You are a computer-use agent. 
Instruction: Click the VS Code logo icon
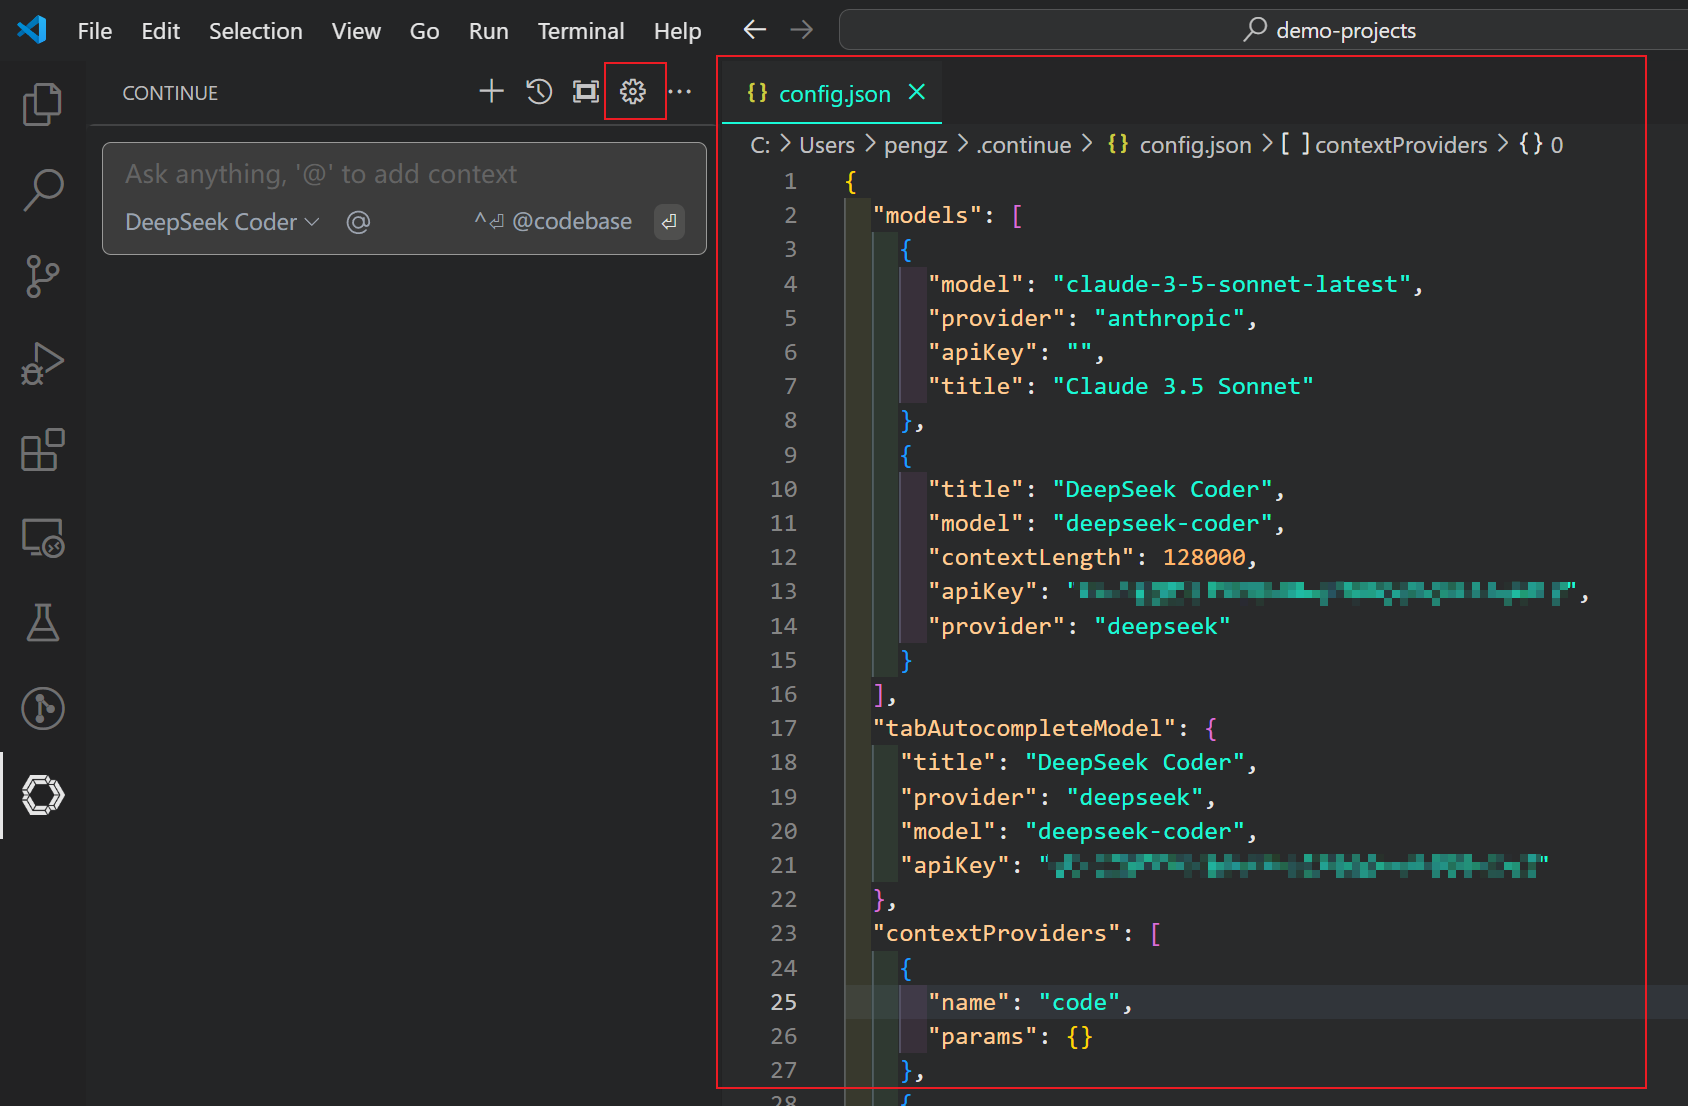32,30
